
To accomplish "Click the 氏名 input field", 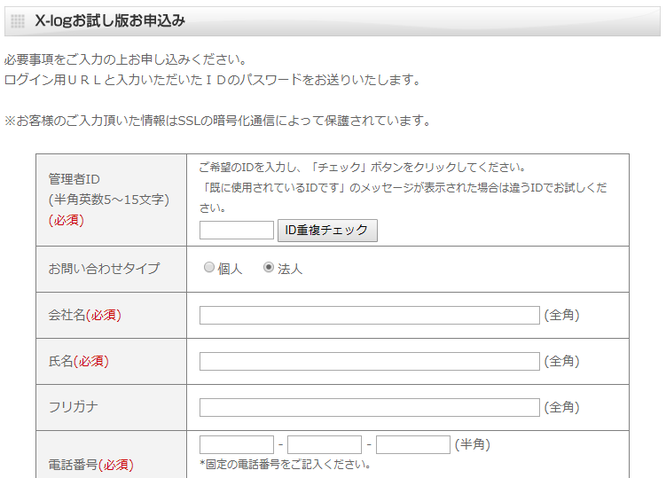I will click(x=370, y=362).
